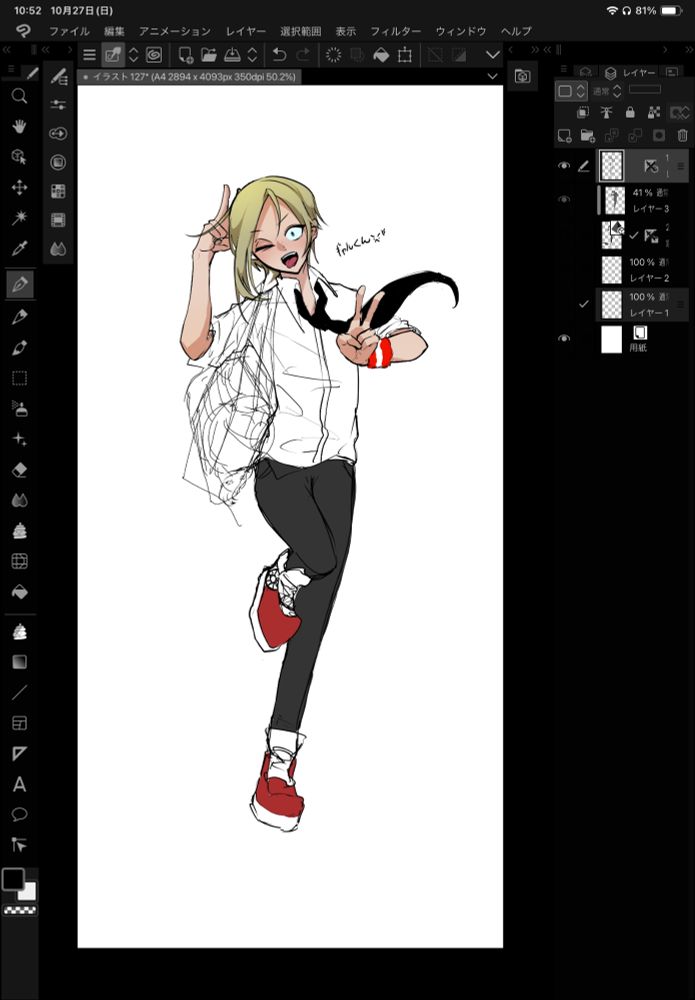
Task: Open the blending mode 通常 dropdown
Action: (608, 91)
